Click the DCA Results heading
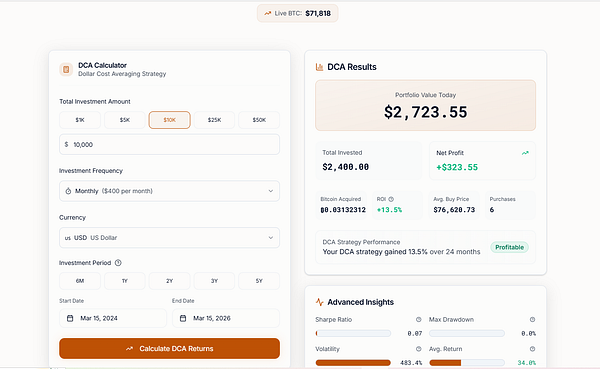Screen dimensions: 600x369 coord(352,67)
